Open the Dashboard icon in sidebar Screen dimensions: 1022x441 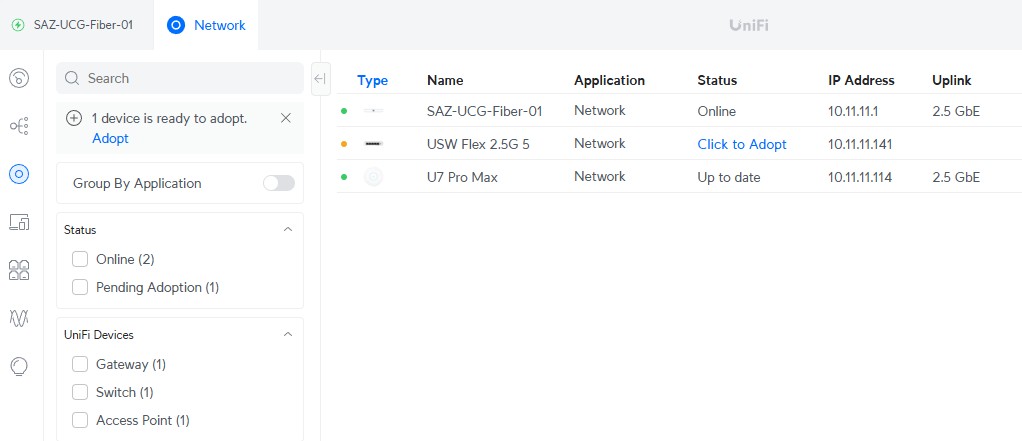(x=18, y=78)
